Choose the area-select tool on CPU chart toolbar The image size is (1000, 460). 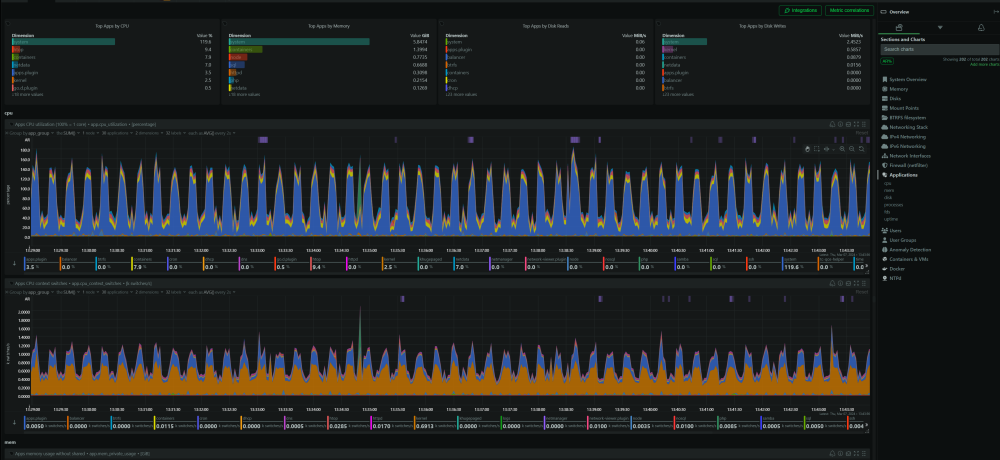817,149
